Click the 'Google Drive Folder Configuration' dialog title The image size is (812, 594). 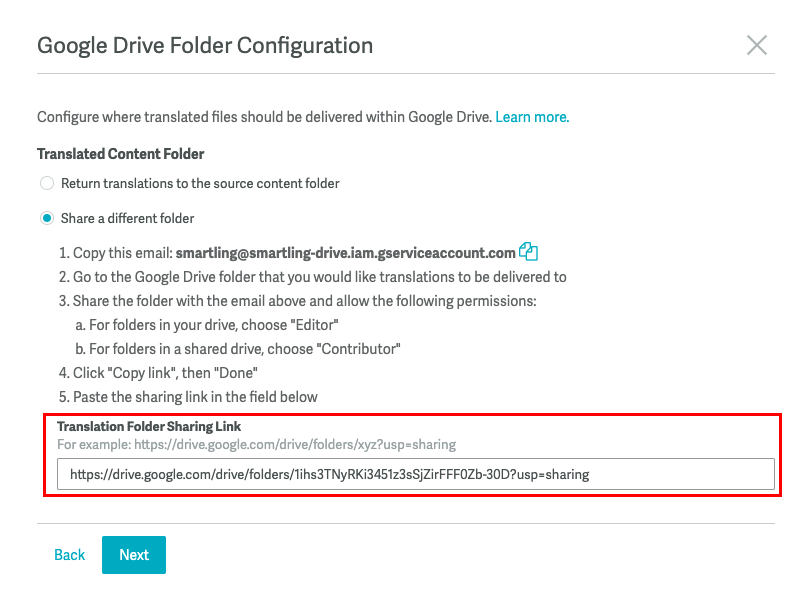tap(205, 46)
